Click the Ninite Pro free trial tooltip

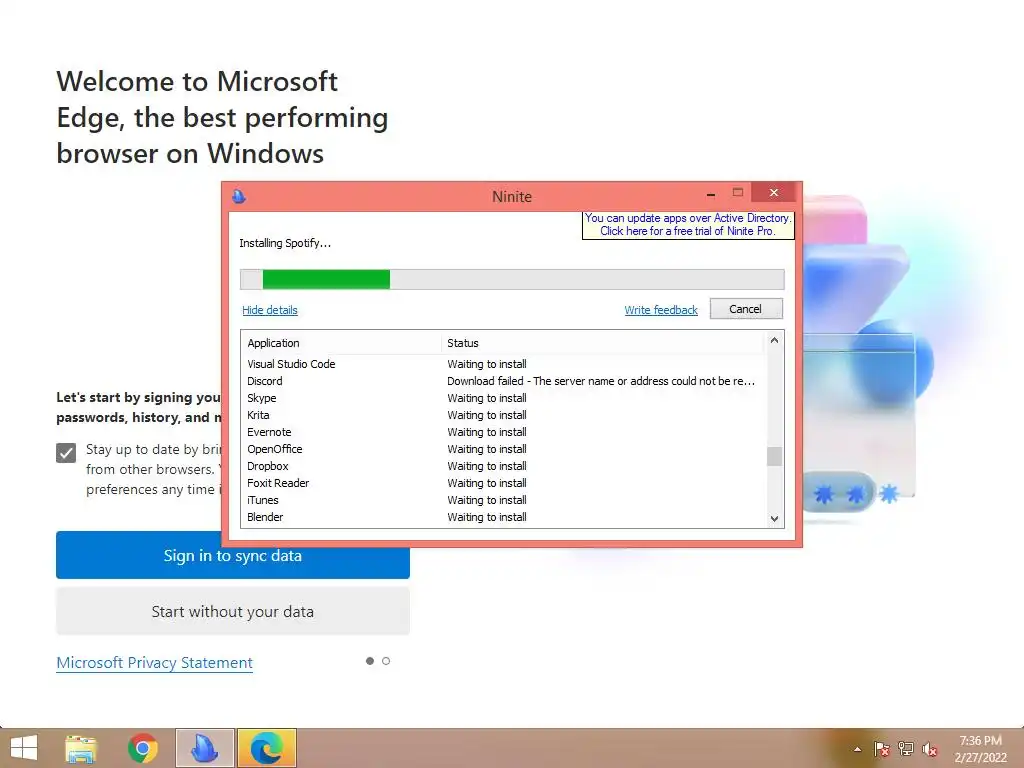[688, 225]
